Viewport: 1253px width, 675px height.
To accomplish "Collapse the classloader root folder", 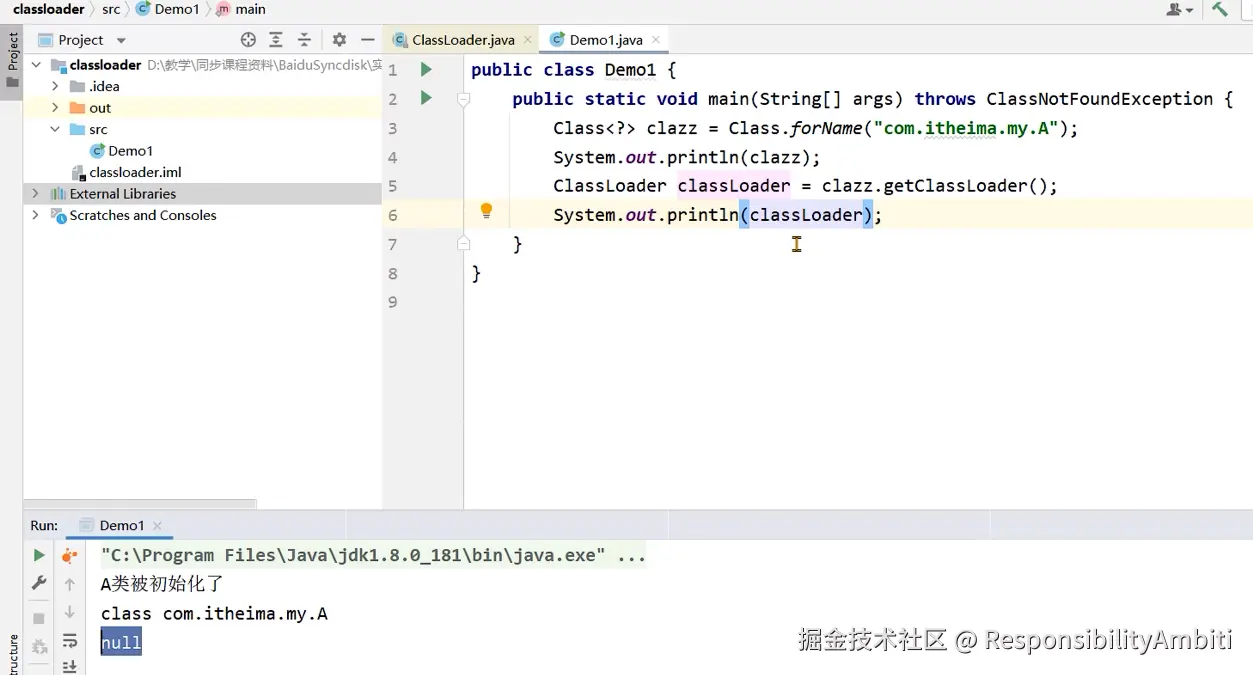I will (36, 65).
